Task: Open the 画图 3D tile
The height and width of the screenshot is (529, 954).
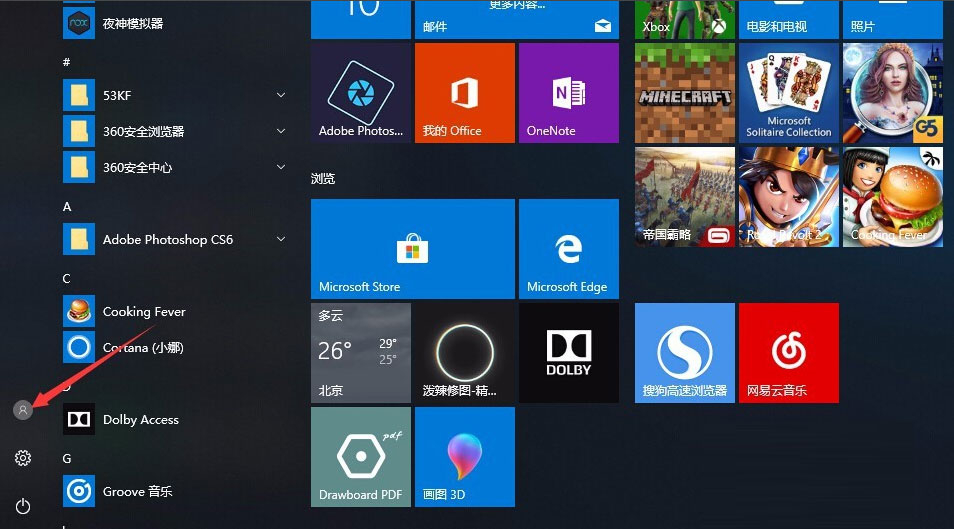Action: pyautogui.click(x=464, y=457)
